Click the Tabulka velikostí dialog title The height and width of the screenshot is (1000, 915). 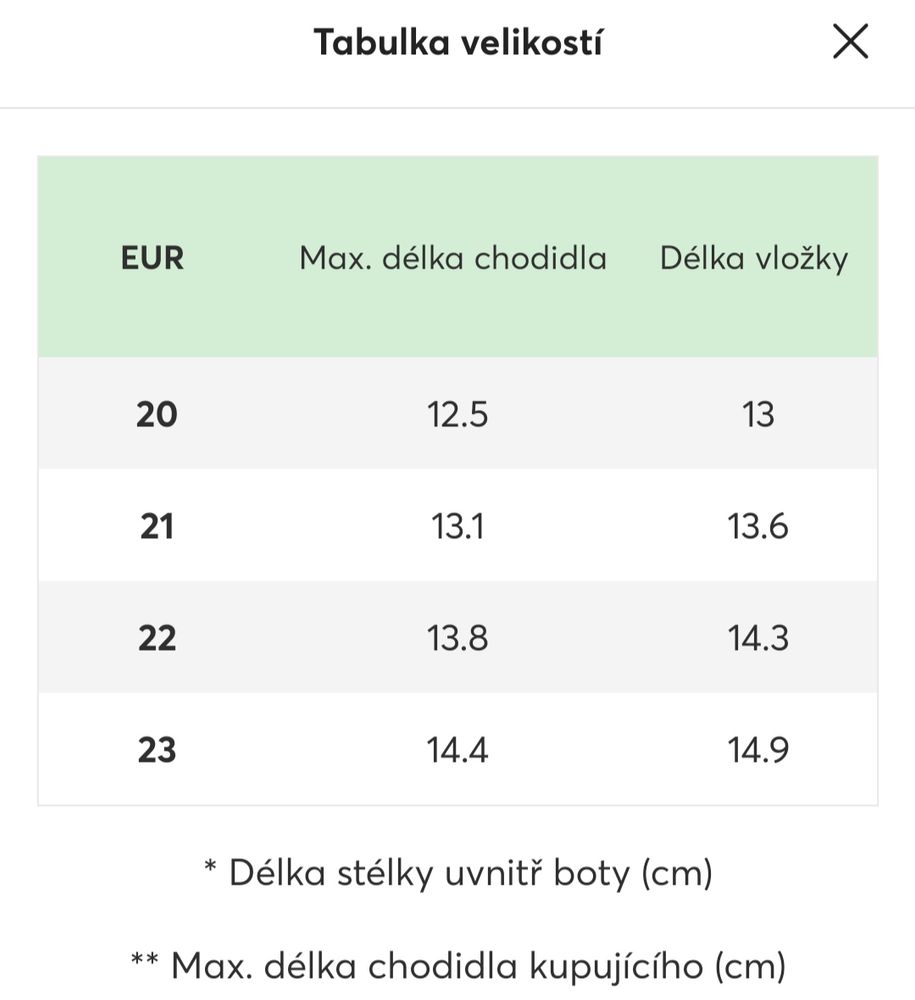[457, 42]
